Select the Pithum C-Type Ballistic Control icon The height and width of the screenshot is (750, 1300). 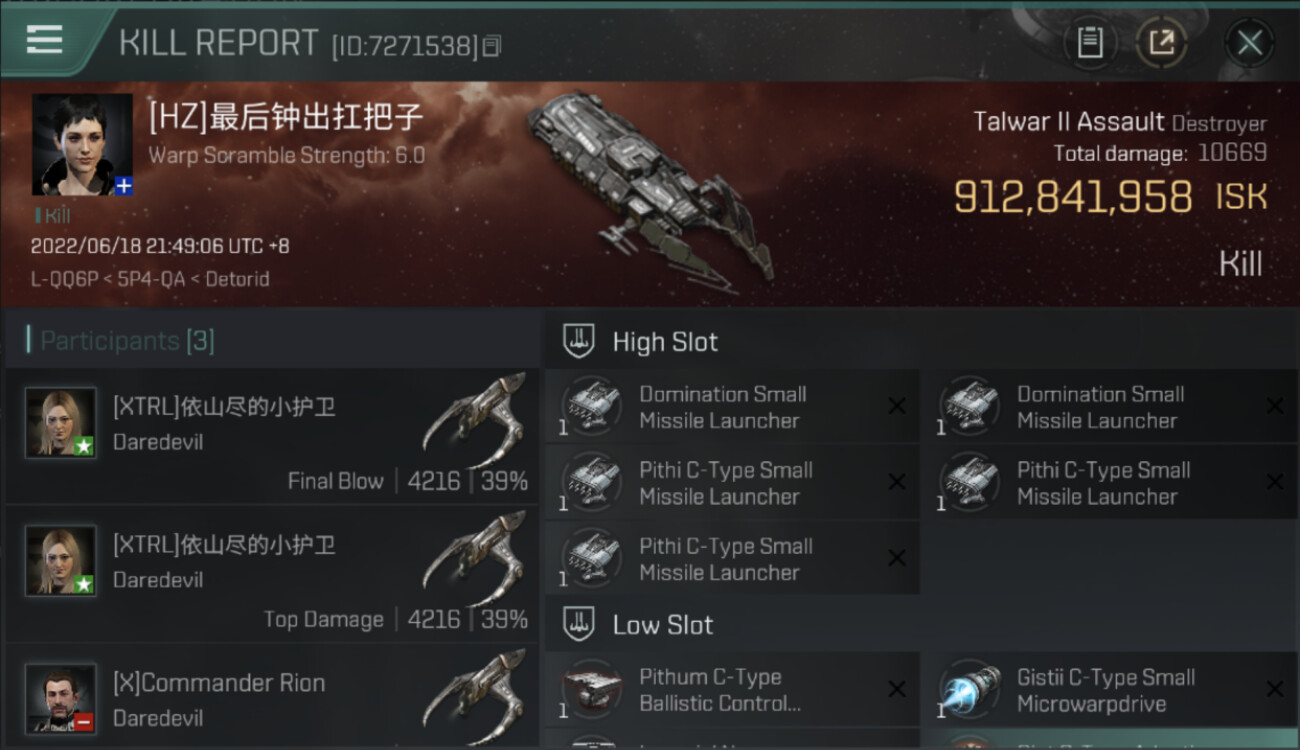(592, 690)
